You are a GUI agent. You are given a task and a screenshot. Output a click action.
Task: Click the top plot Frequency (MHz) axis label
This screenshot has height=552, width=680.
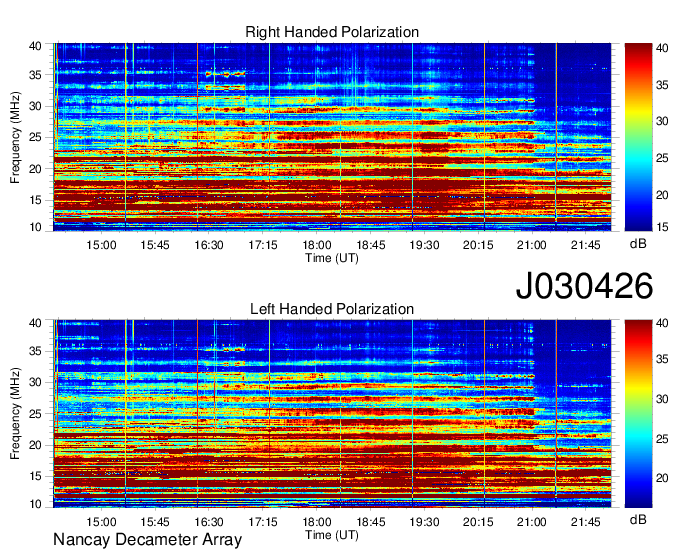click(x=15, y=137)
